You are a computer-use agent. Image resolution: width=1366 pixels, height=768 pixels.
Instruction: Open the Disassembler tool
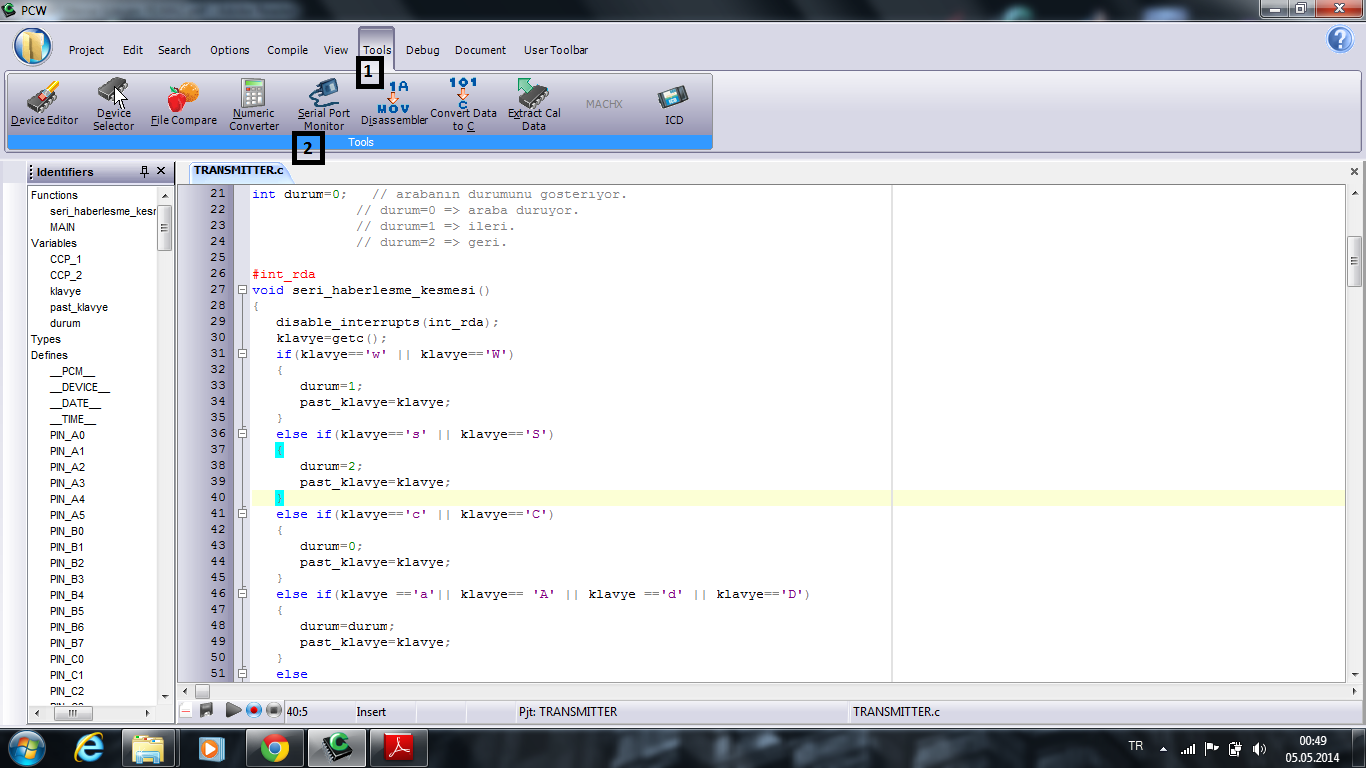pyautogui.click(x=395, y=104)
